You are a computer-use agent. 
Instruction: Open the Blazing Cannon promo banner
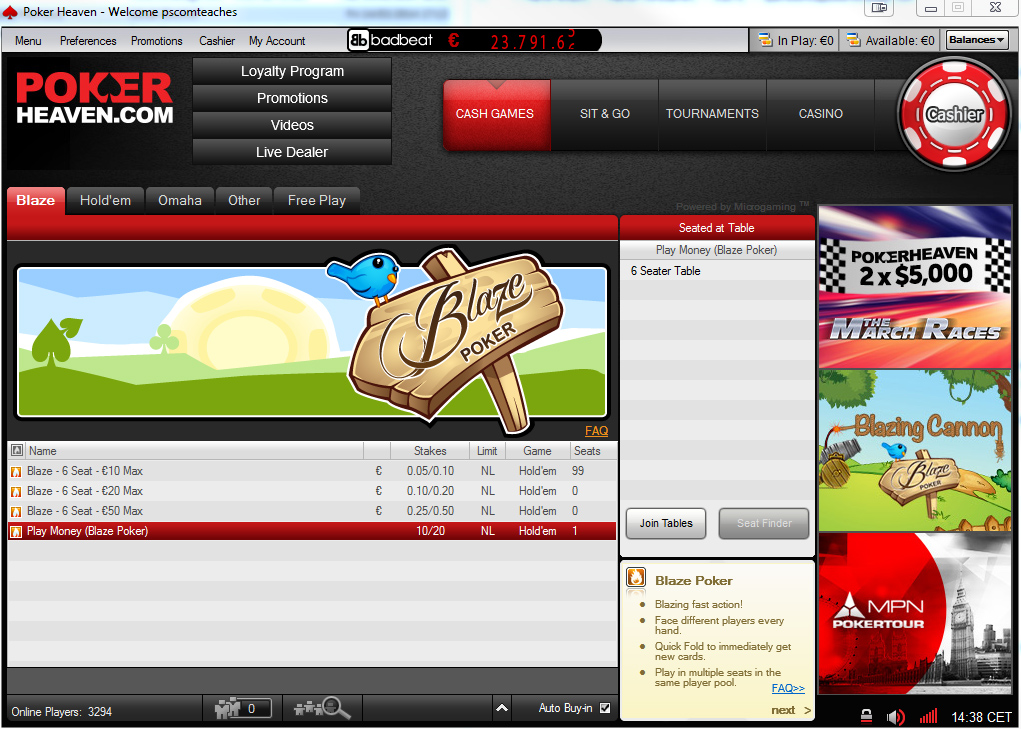915,450
